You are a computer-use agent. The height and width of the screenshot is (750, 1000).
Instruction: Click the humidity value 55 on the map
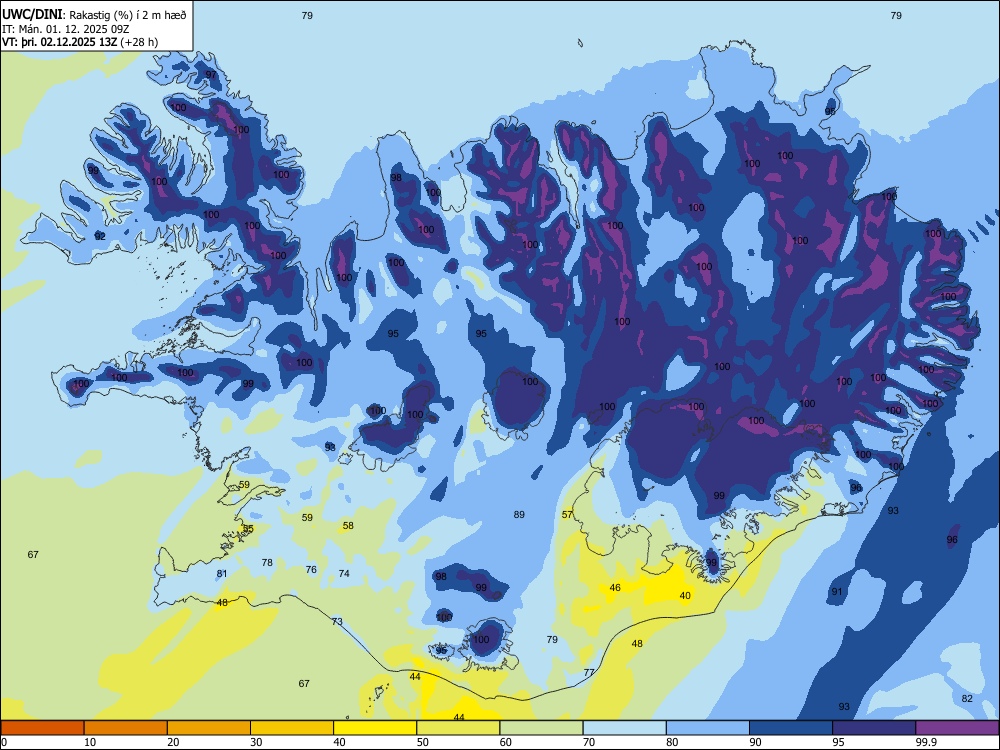(x=248, y=529)
